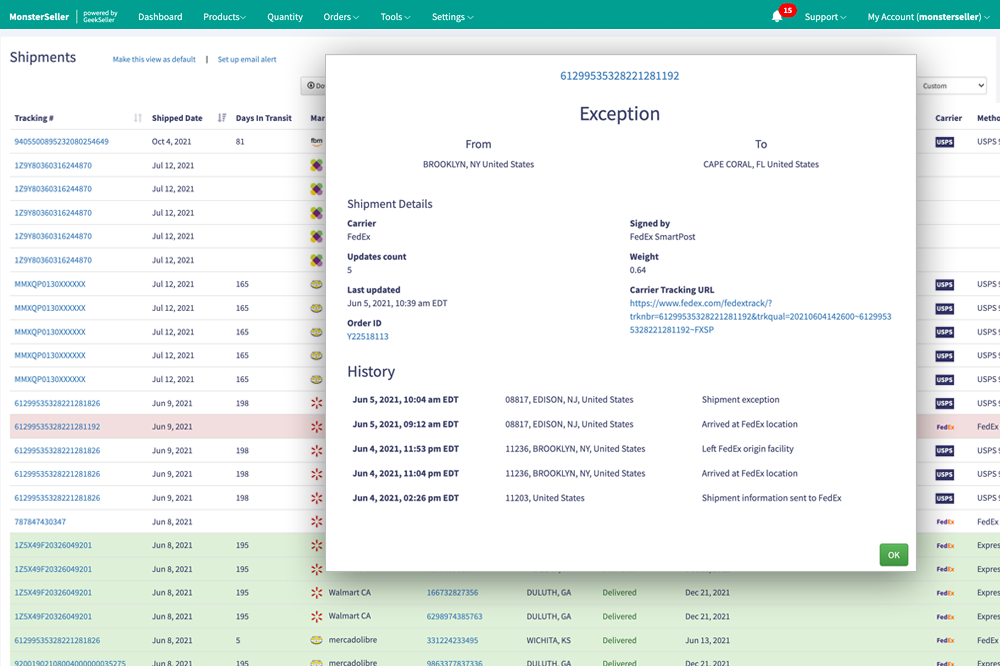Click mercadolibre icon in WICHITA, KS row
Viewport: 1000px width, 666px height.
pos(316,640)
